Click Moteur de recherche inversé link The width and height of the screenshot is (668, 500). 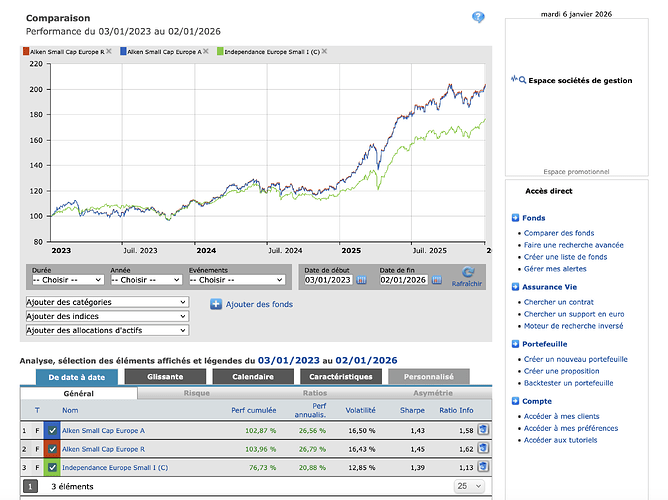coord(573,326)
